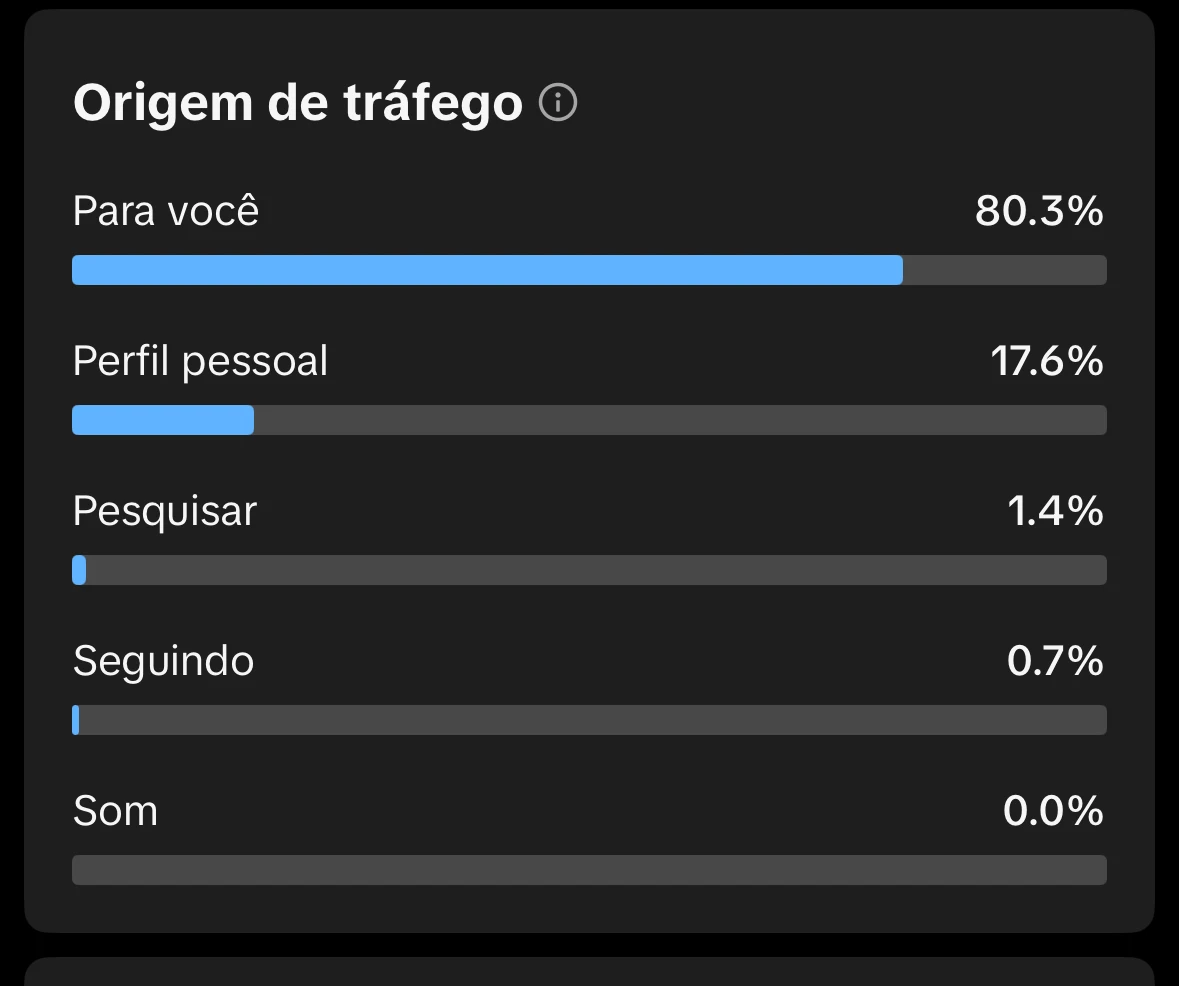This screenshot has height=986, width=1179.
Task: Click the Origem de tráfego heading
Action: (x=297, y=102)
